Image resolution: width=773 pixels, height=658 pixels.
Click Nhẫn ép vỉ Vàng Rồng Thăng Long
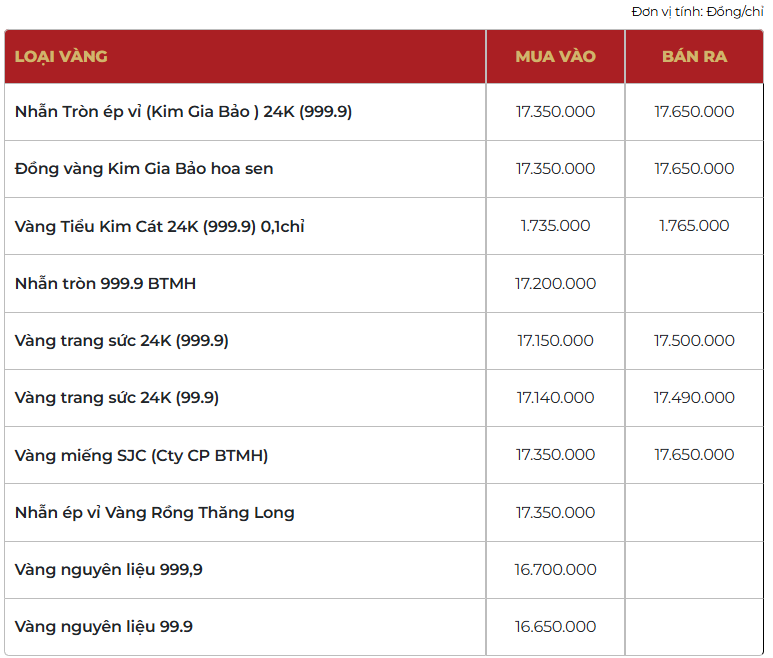point(155,513)
